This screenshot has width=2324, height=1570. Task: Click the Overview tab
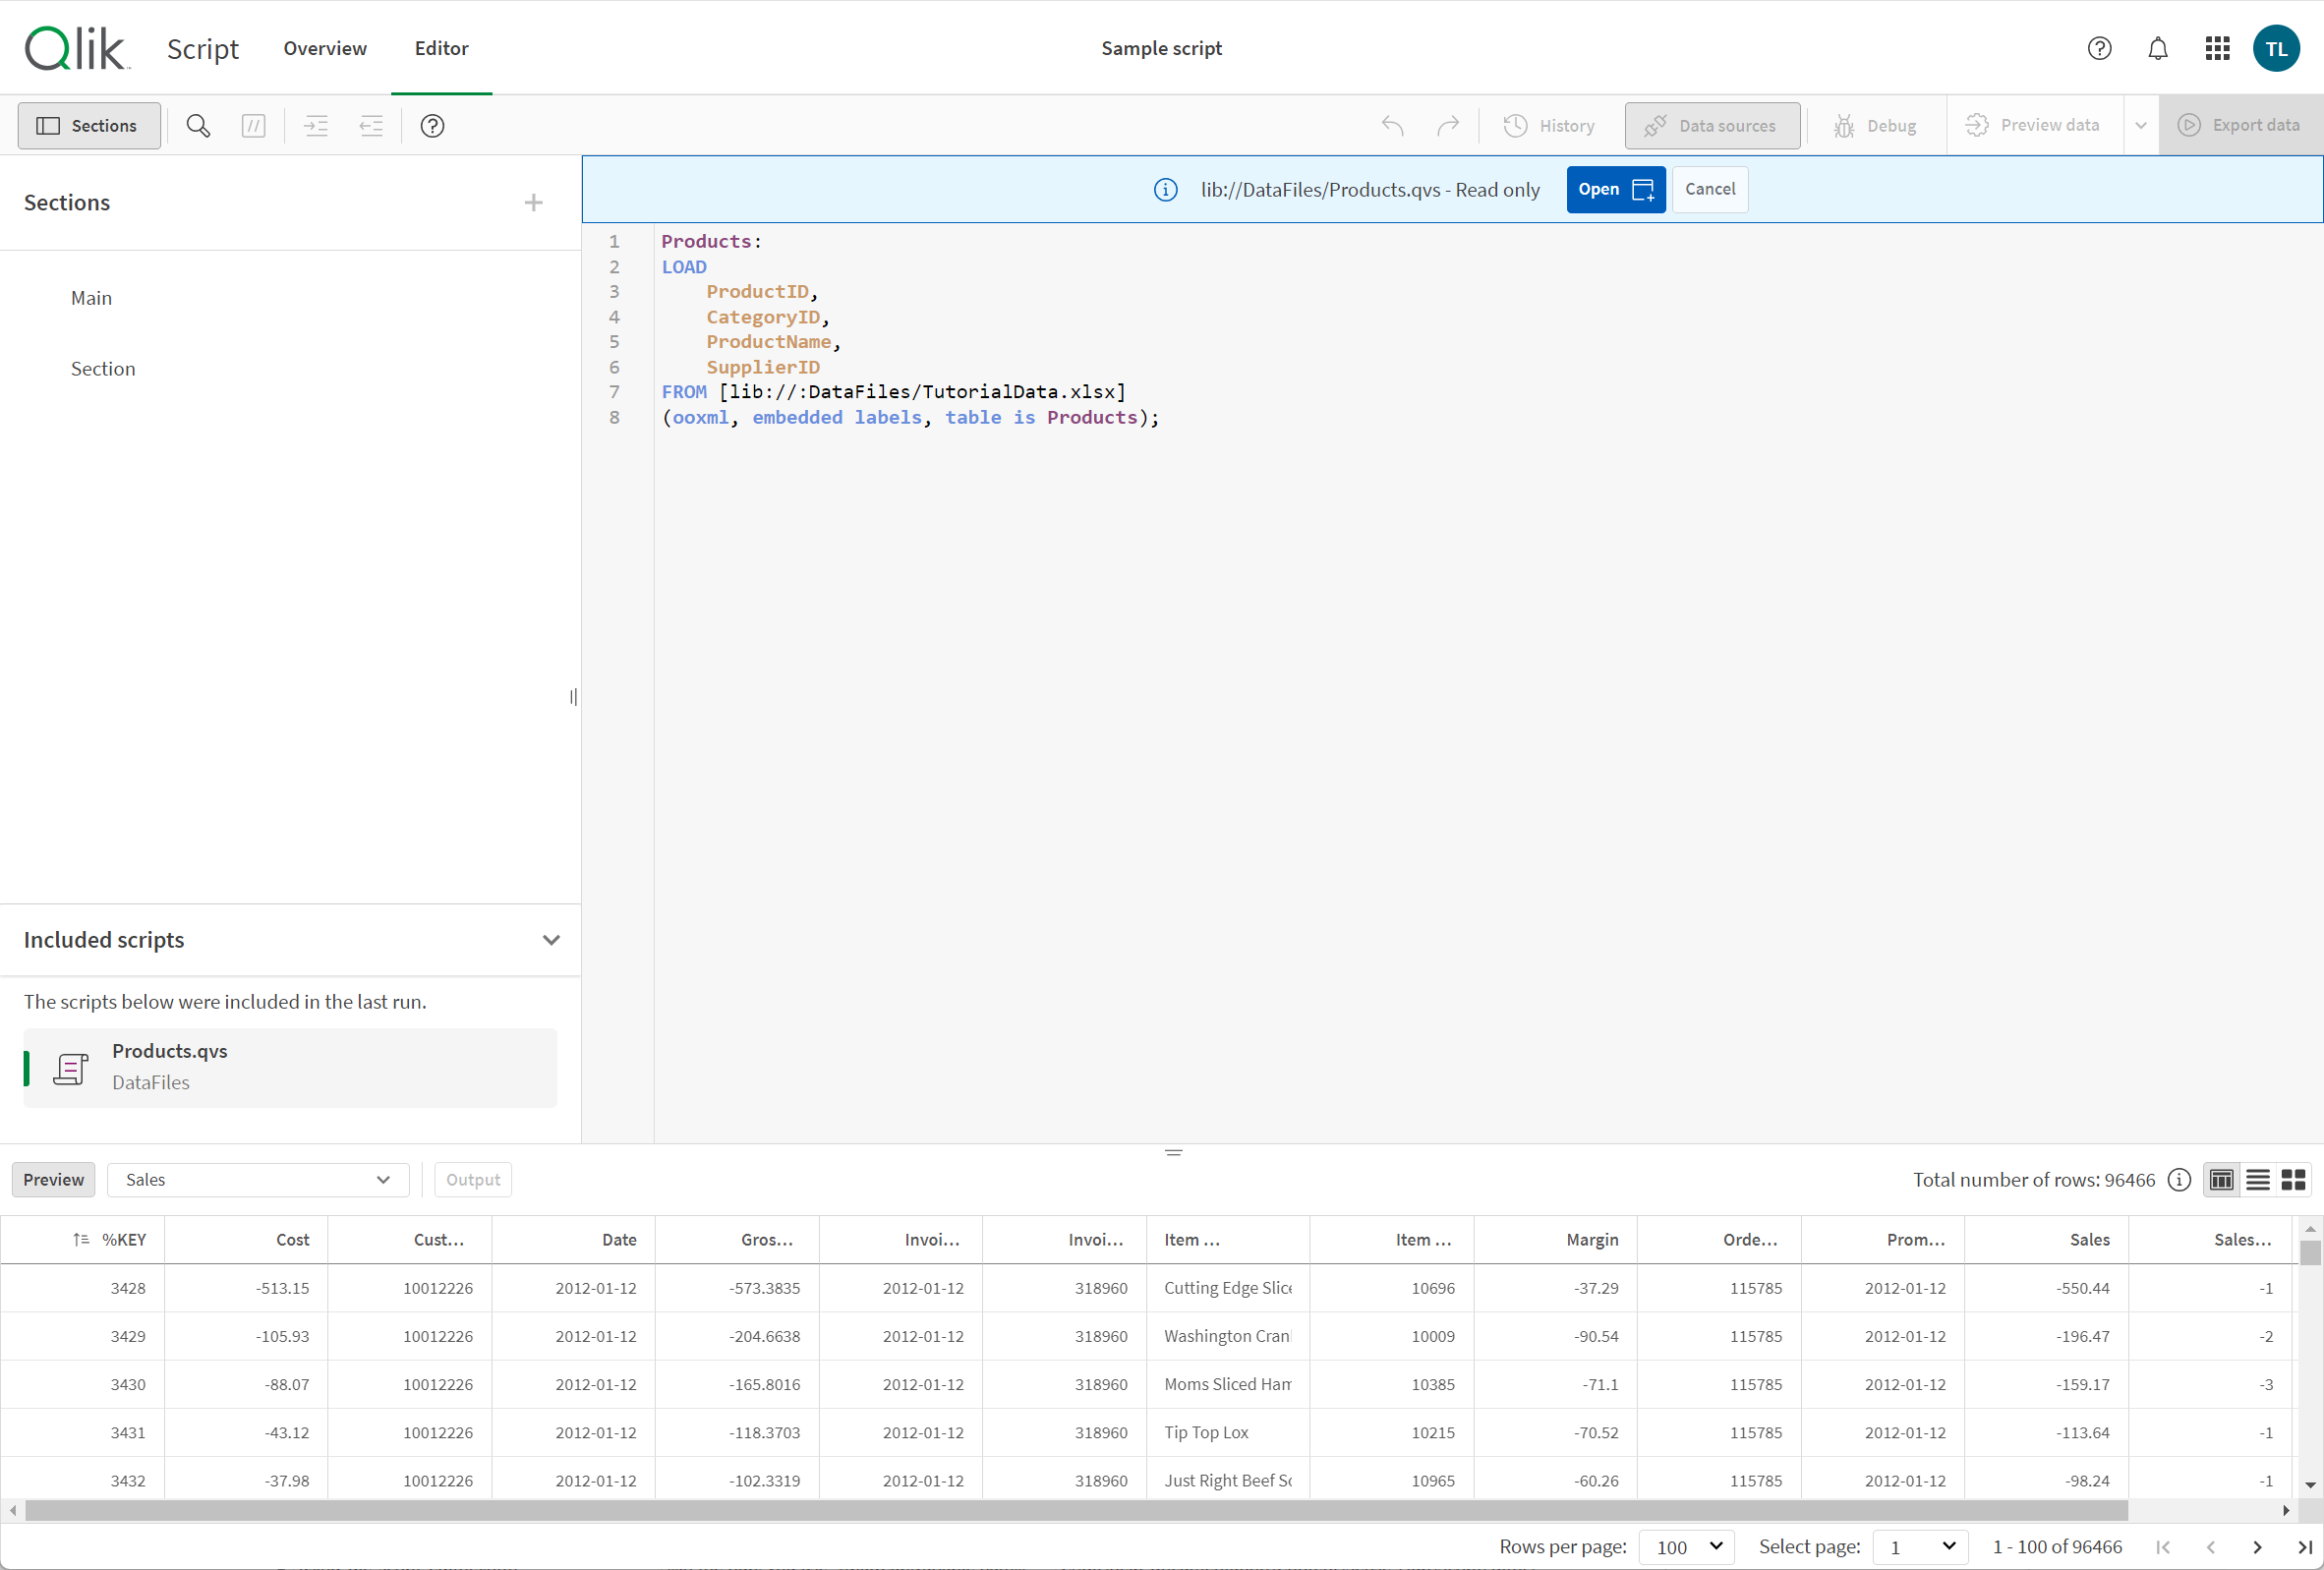pyautogui.click(x=324, y=47)
